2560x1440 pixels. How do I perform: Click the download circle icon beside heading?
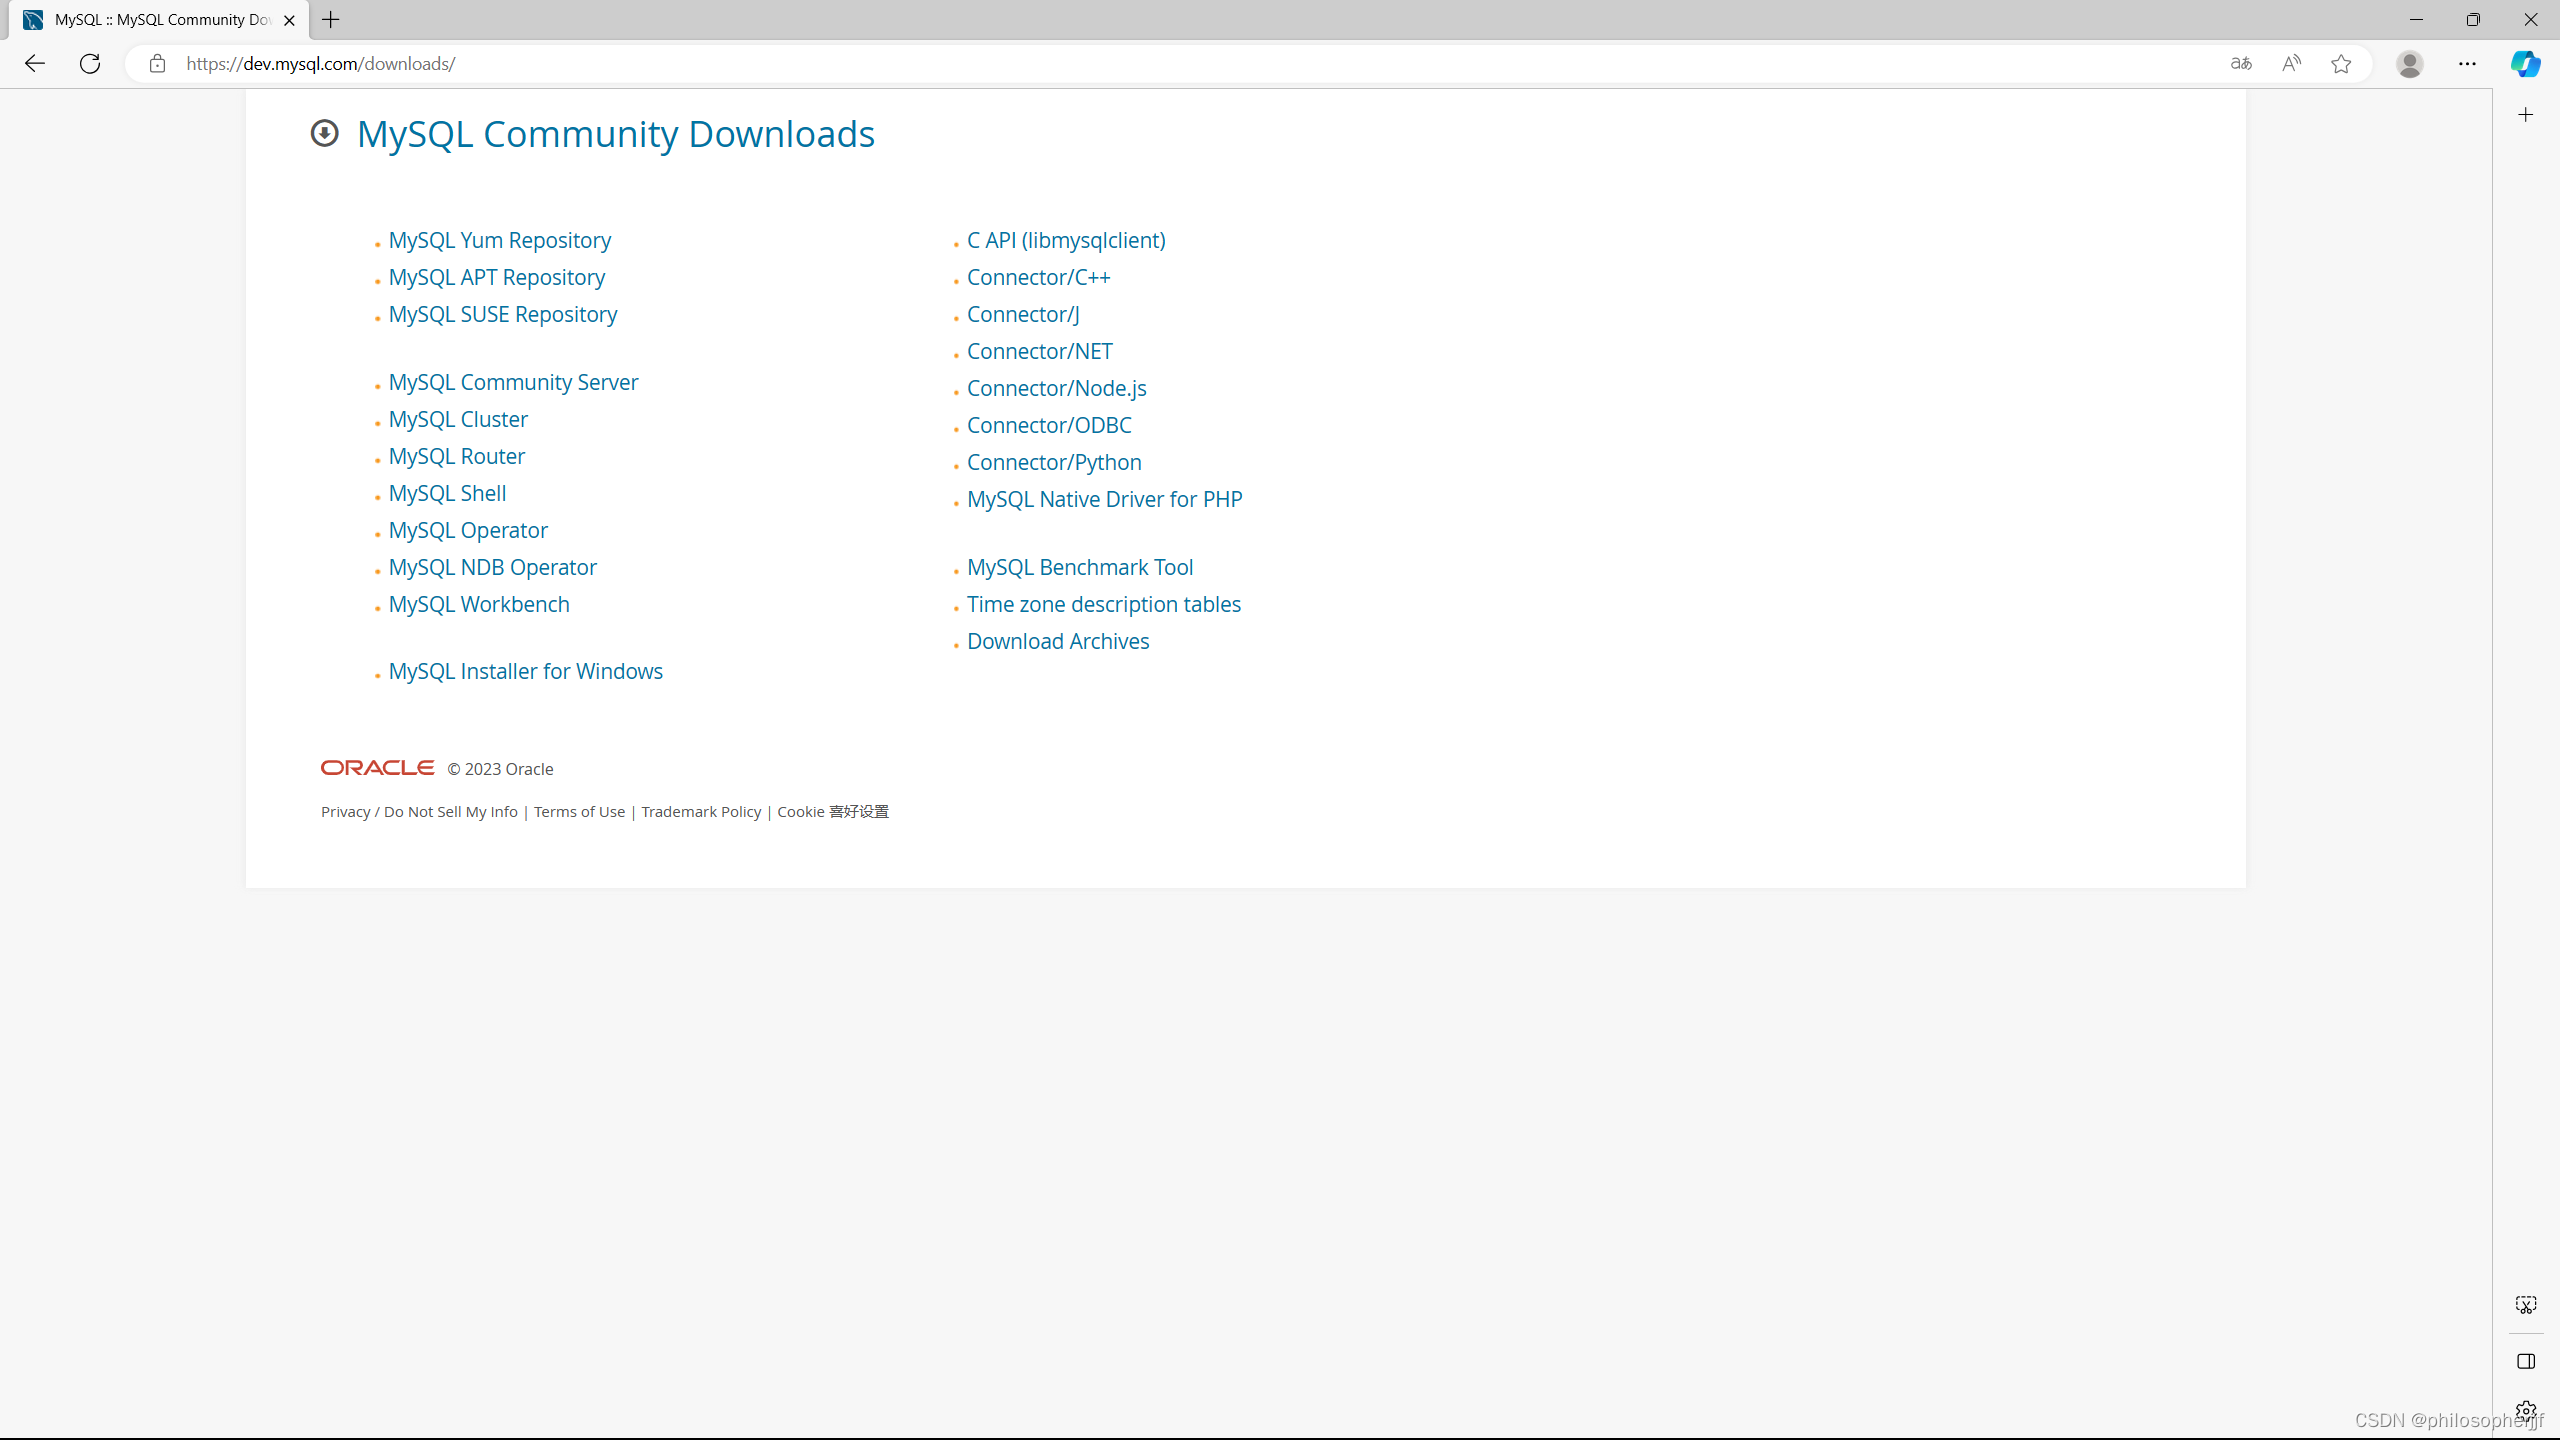pos(324,133)
